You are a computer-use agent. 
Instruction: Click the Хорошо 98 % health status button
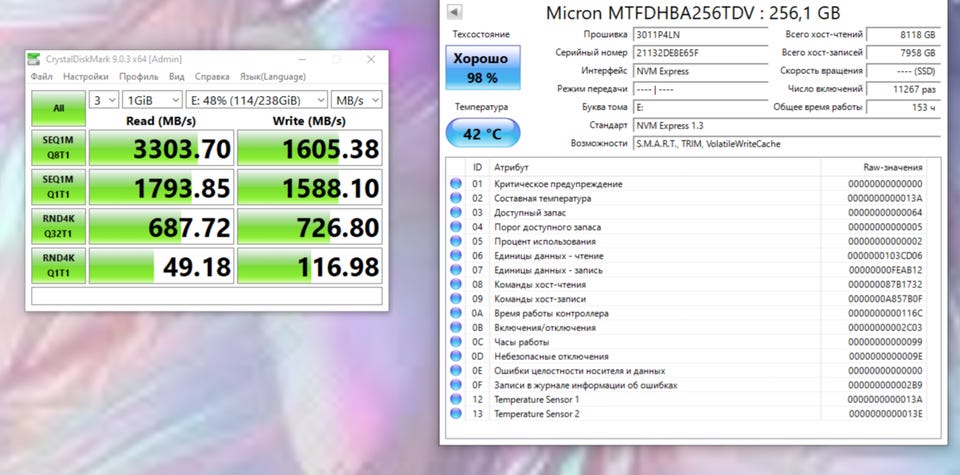tap(482, 68)
